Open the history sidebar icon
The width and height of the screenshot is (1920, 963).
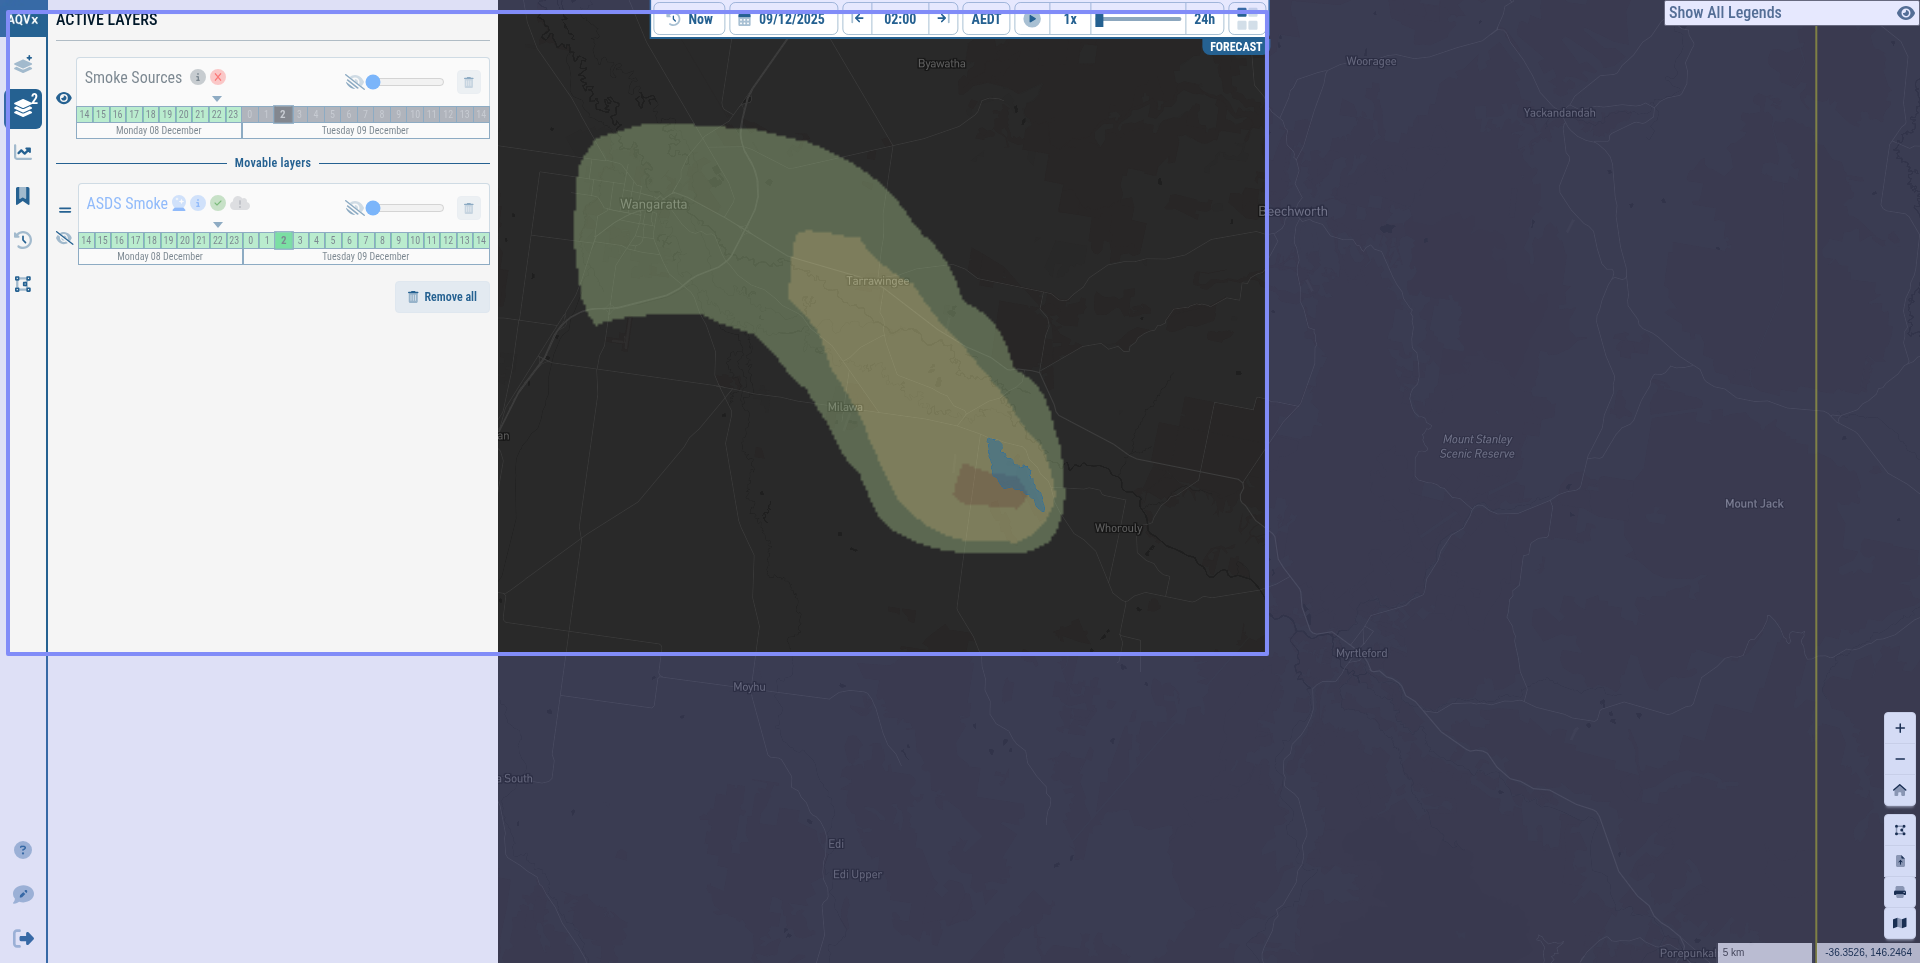[23, 240]
